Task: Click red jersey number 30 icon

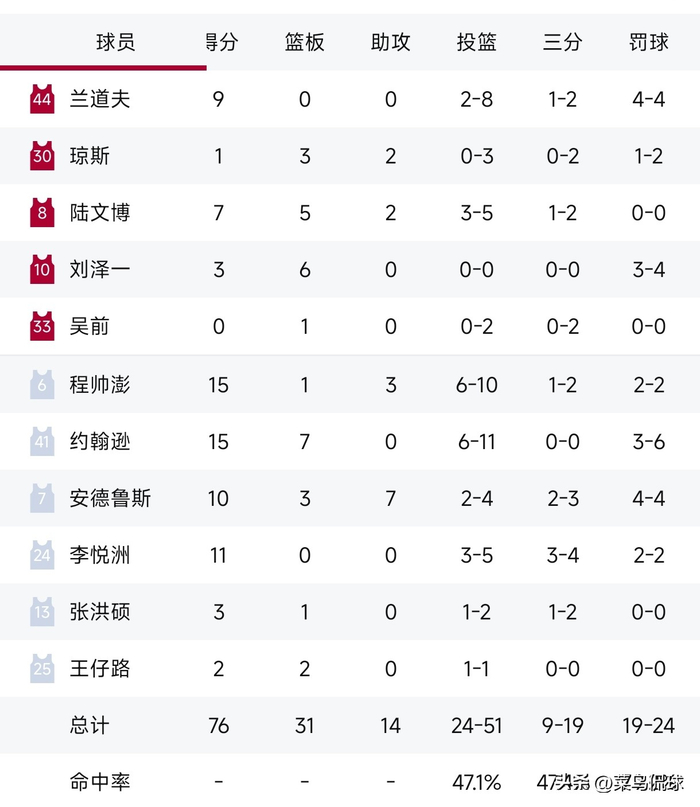Action: tap(42, 156)
